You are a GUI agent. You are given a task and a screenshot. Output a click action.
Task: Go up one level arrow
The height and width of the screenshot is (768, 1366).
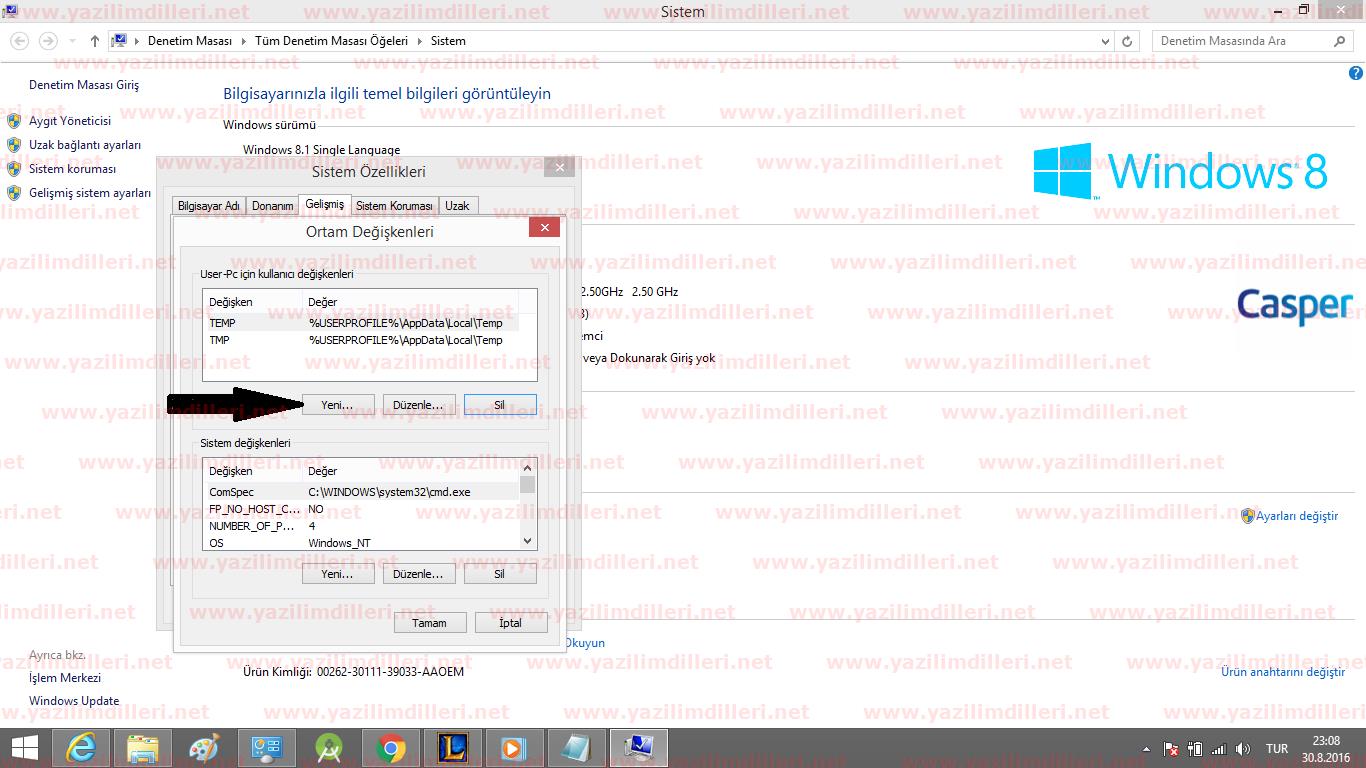pos(94,41)
